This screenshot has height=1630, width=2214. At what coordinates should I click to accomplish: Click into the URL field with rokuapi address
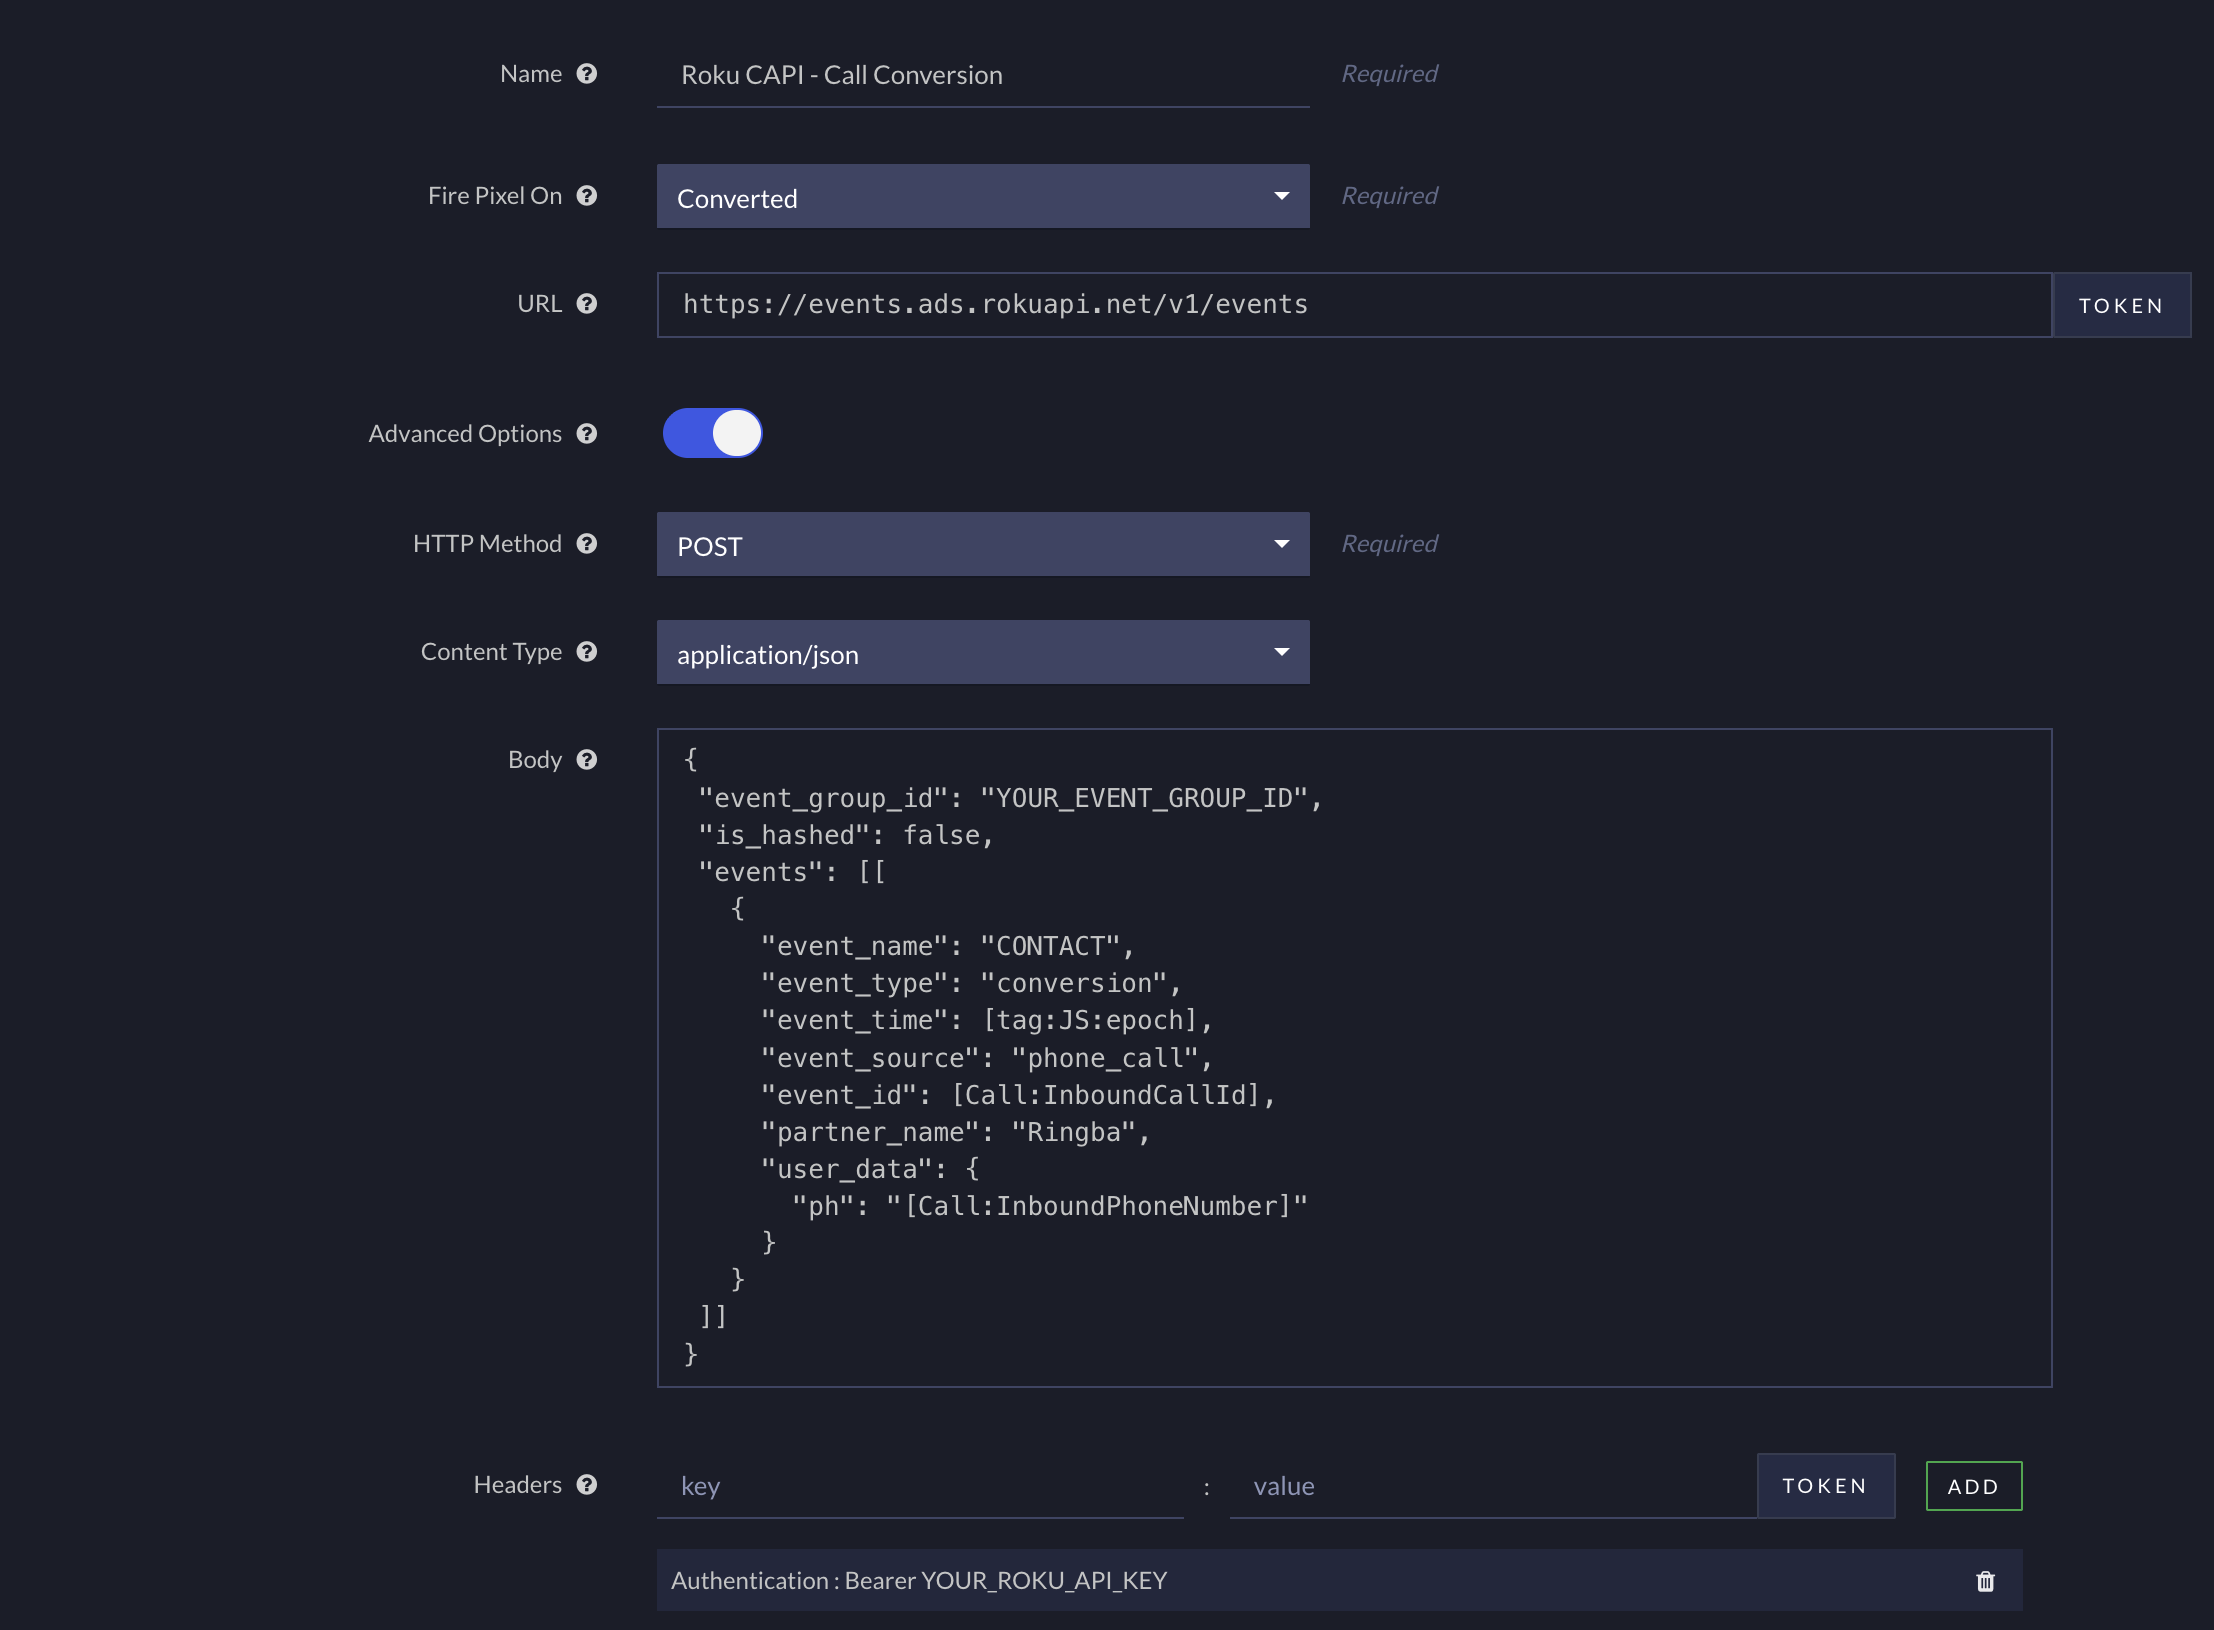(x=1354, y=305)
